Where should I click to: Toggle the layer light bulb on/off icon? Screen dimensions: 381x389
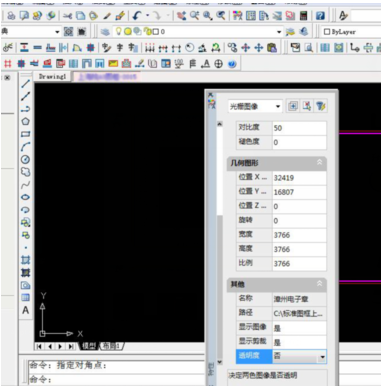[118, 31]
